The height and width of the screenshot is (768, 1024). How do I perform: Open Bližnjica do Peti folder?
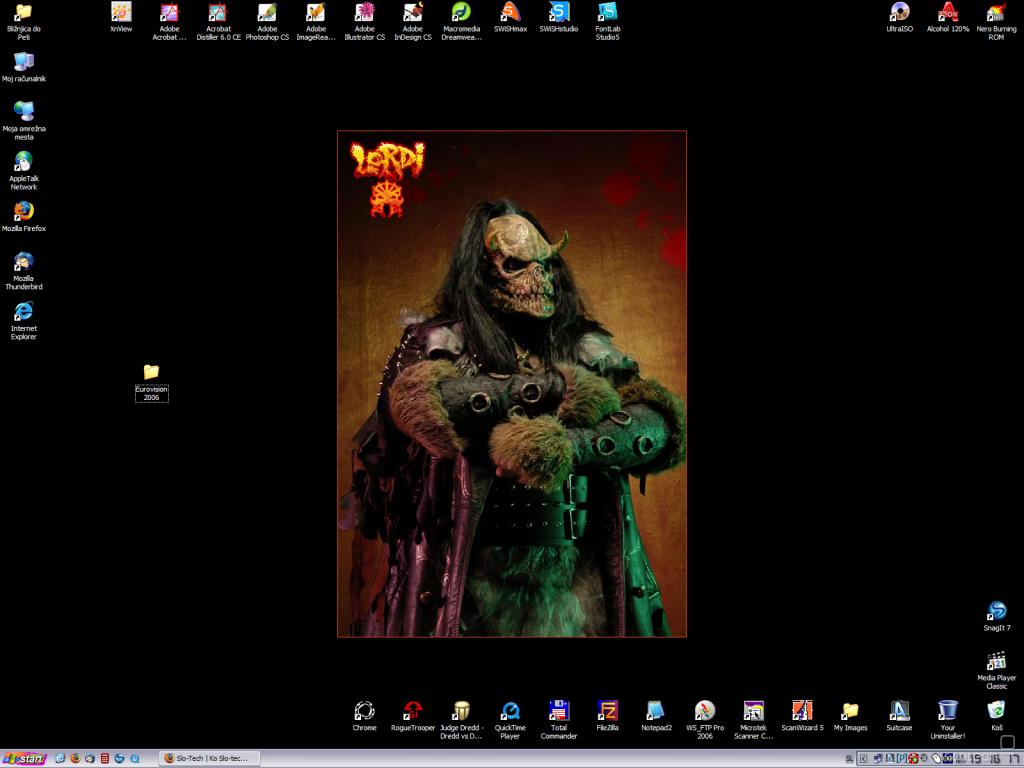coord(24,22)
